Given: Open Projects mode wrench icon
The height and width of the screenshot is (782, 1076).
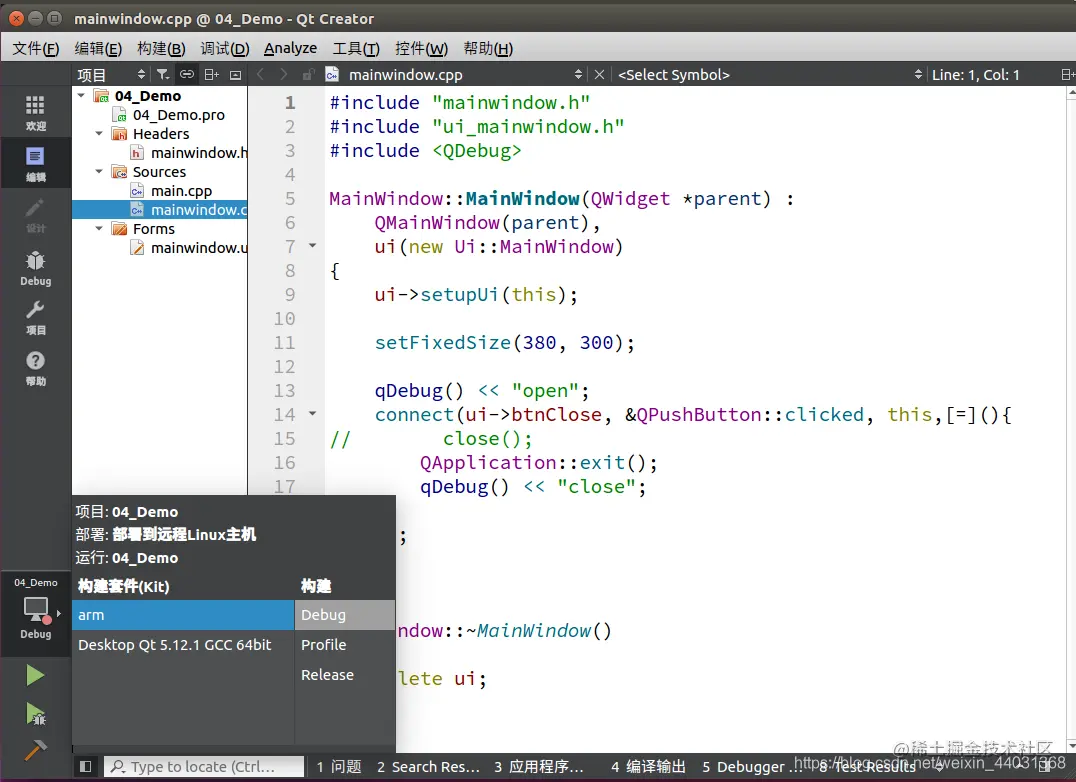Looking at the screenshot, I should click(x=36, y=318).
